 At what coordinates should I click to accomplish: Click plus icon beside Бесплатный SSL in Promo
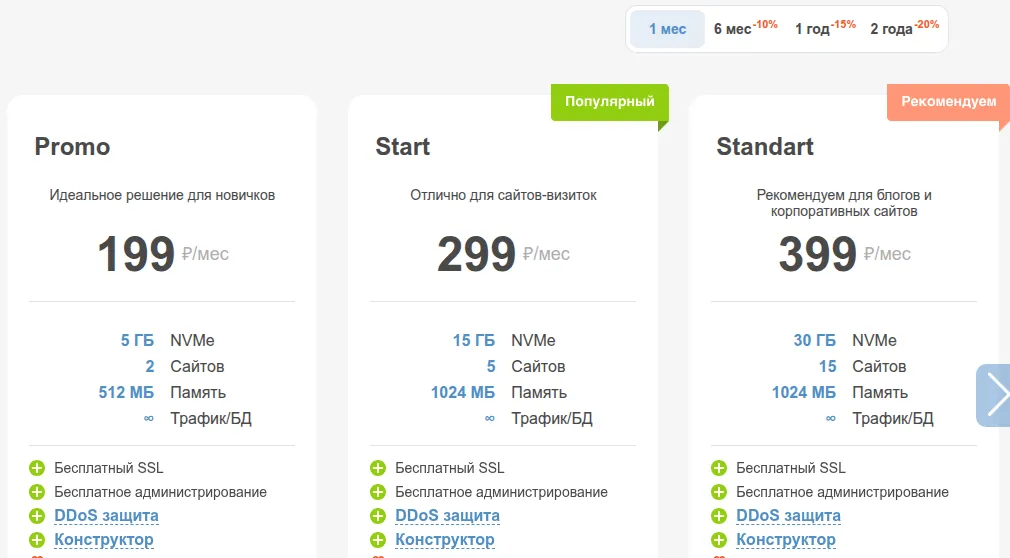[x=37, y=468]
